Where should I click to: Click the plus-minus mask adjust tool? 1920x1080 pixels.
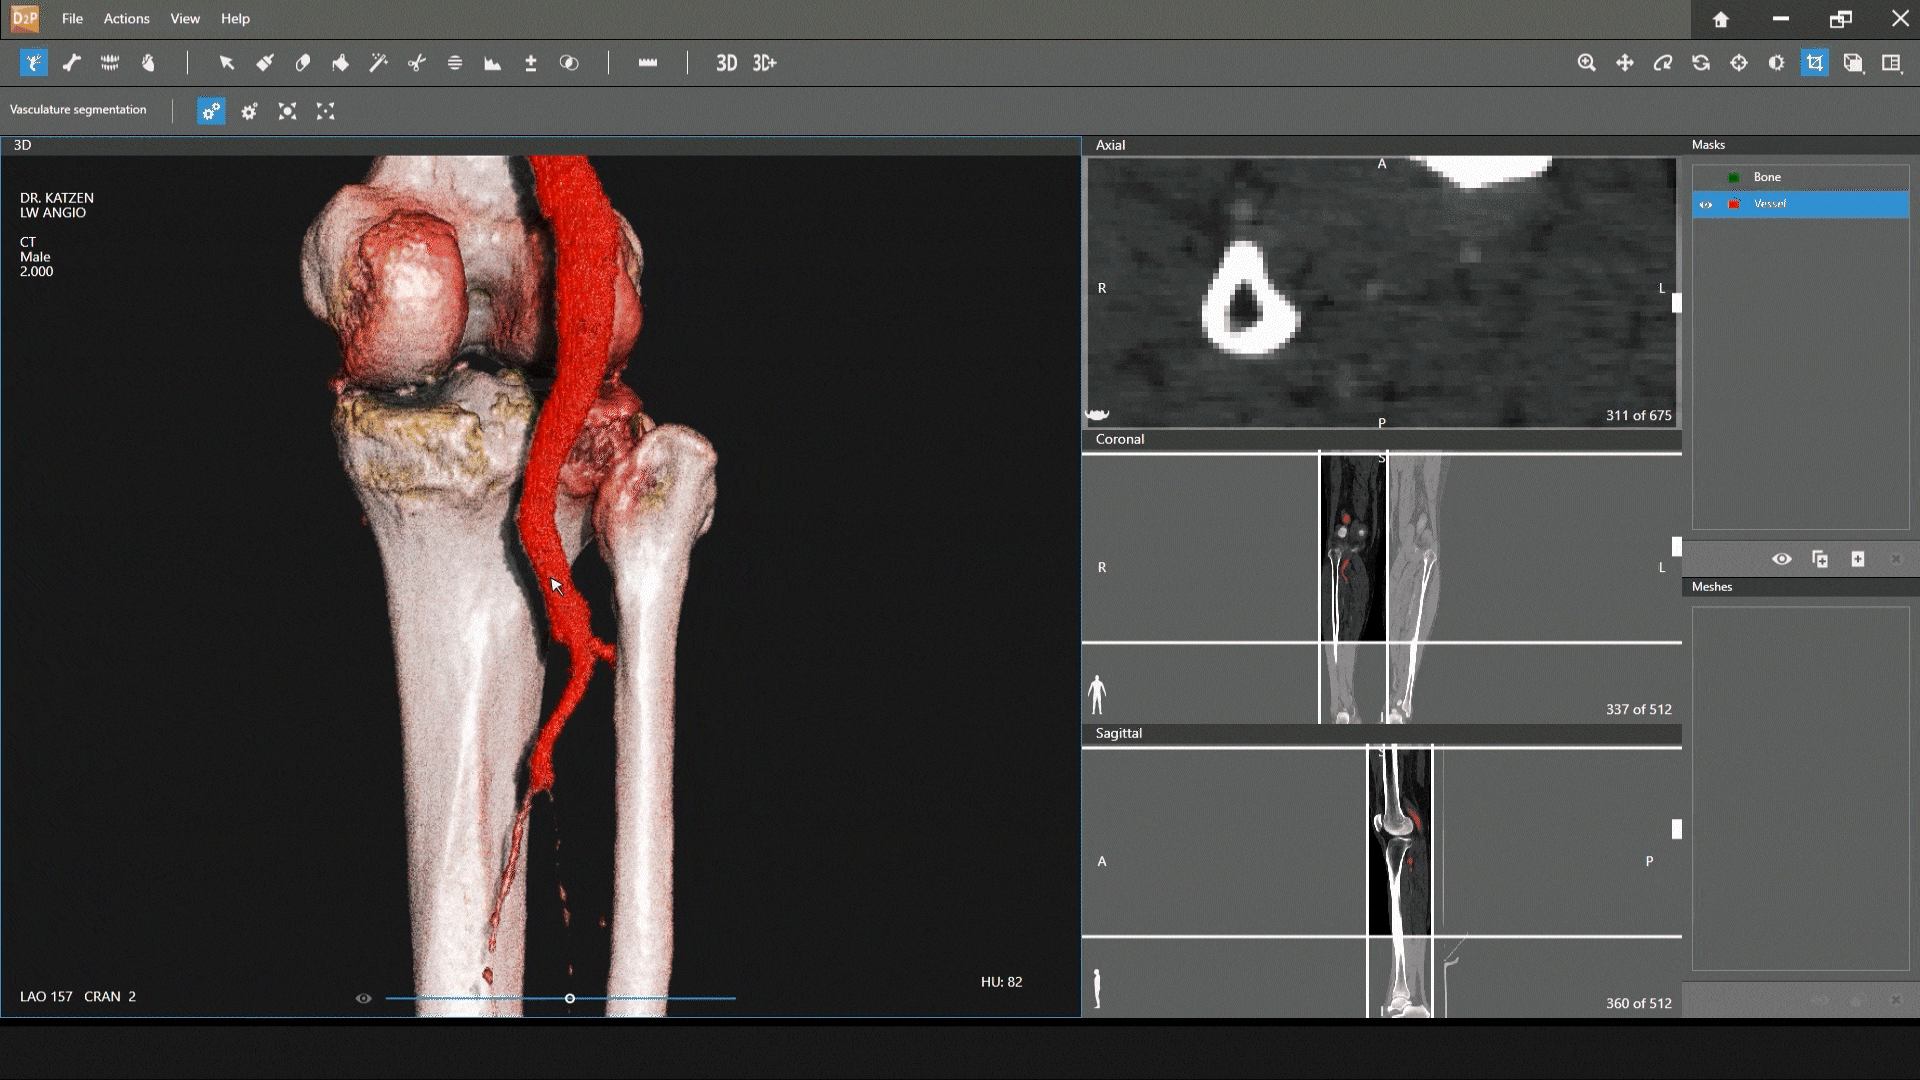[531, 63]
